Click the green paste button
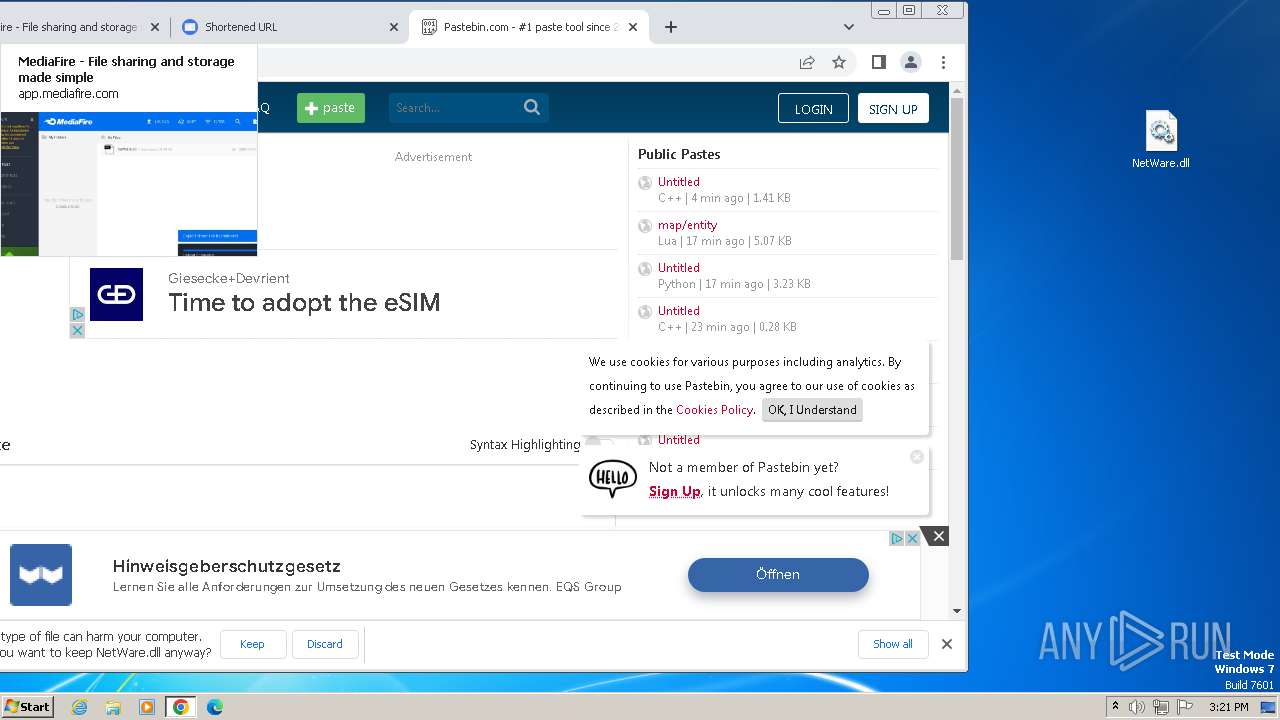1280x720 pixels. [x=331, y=108]
